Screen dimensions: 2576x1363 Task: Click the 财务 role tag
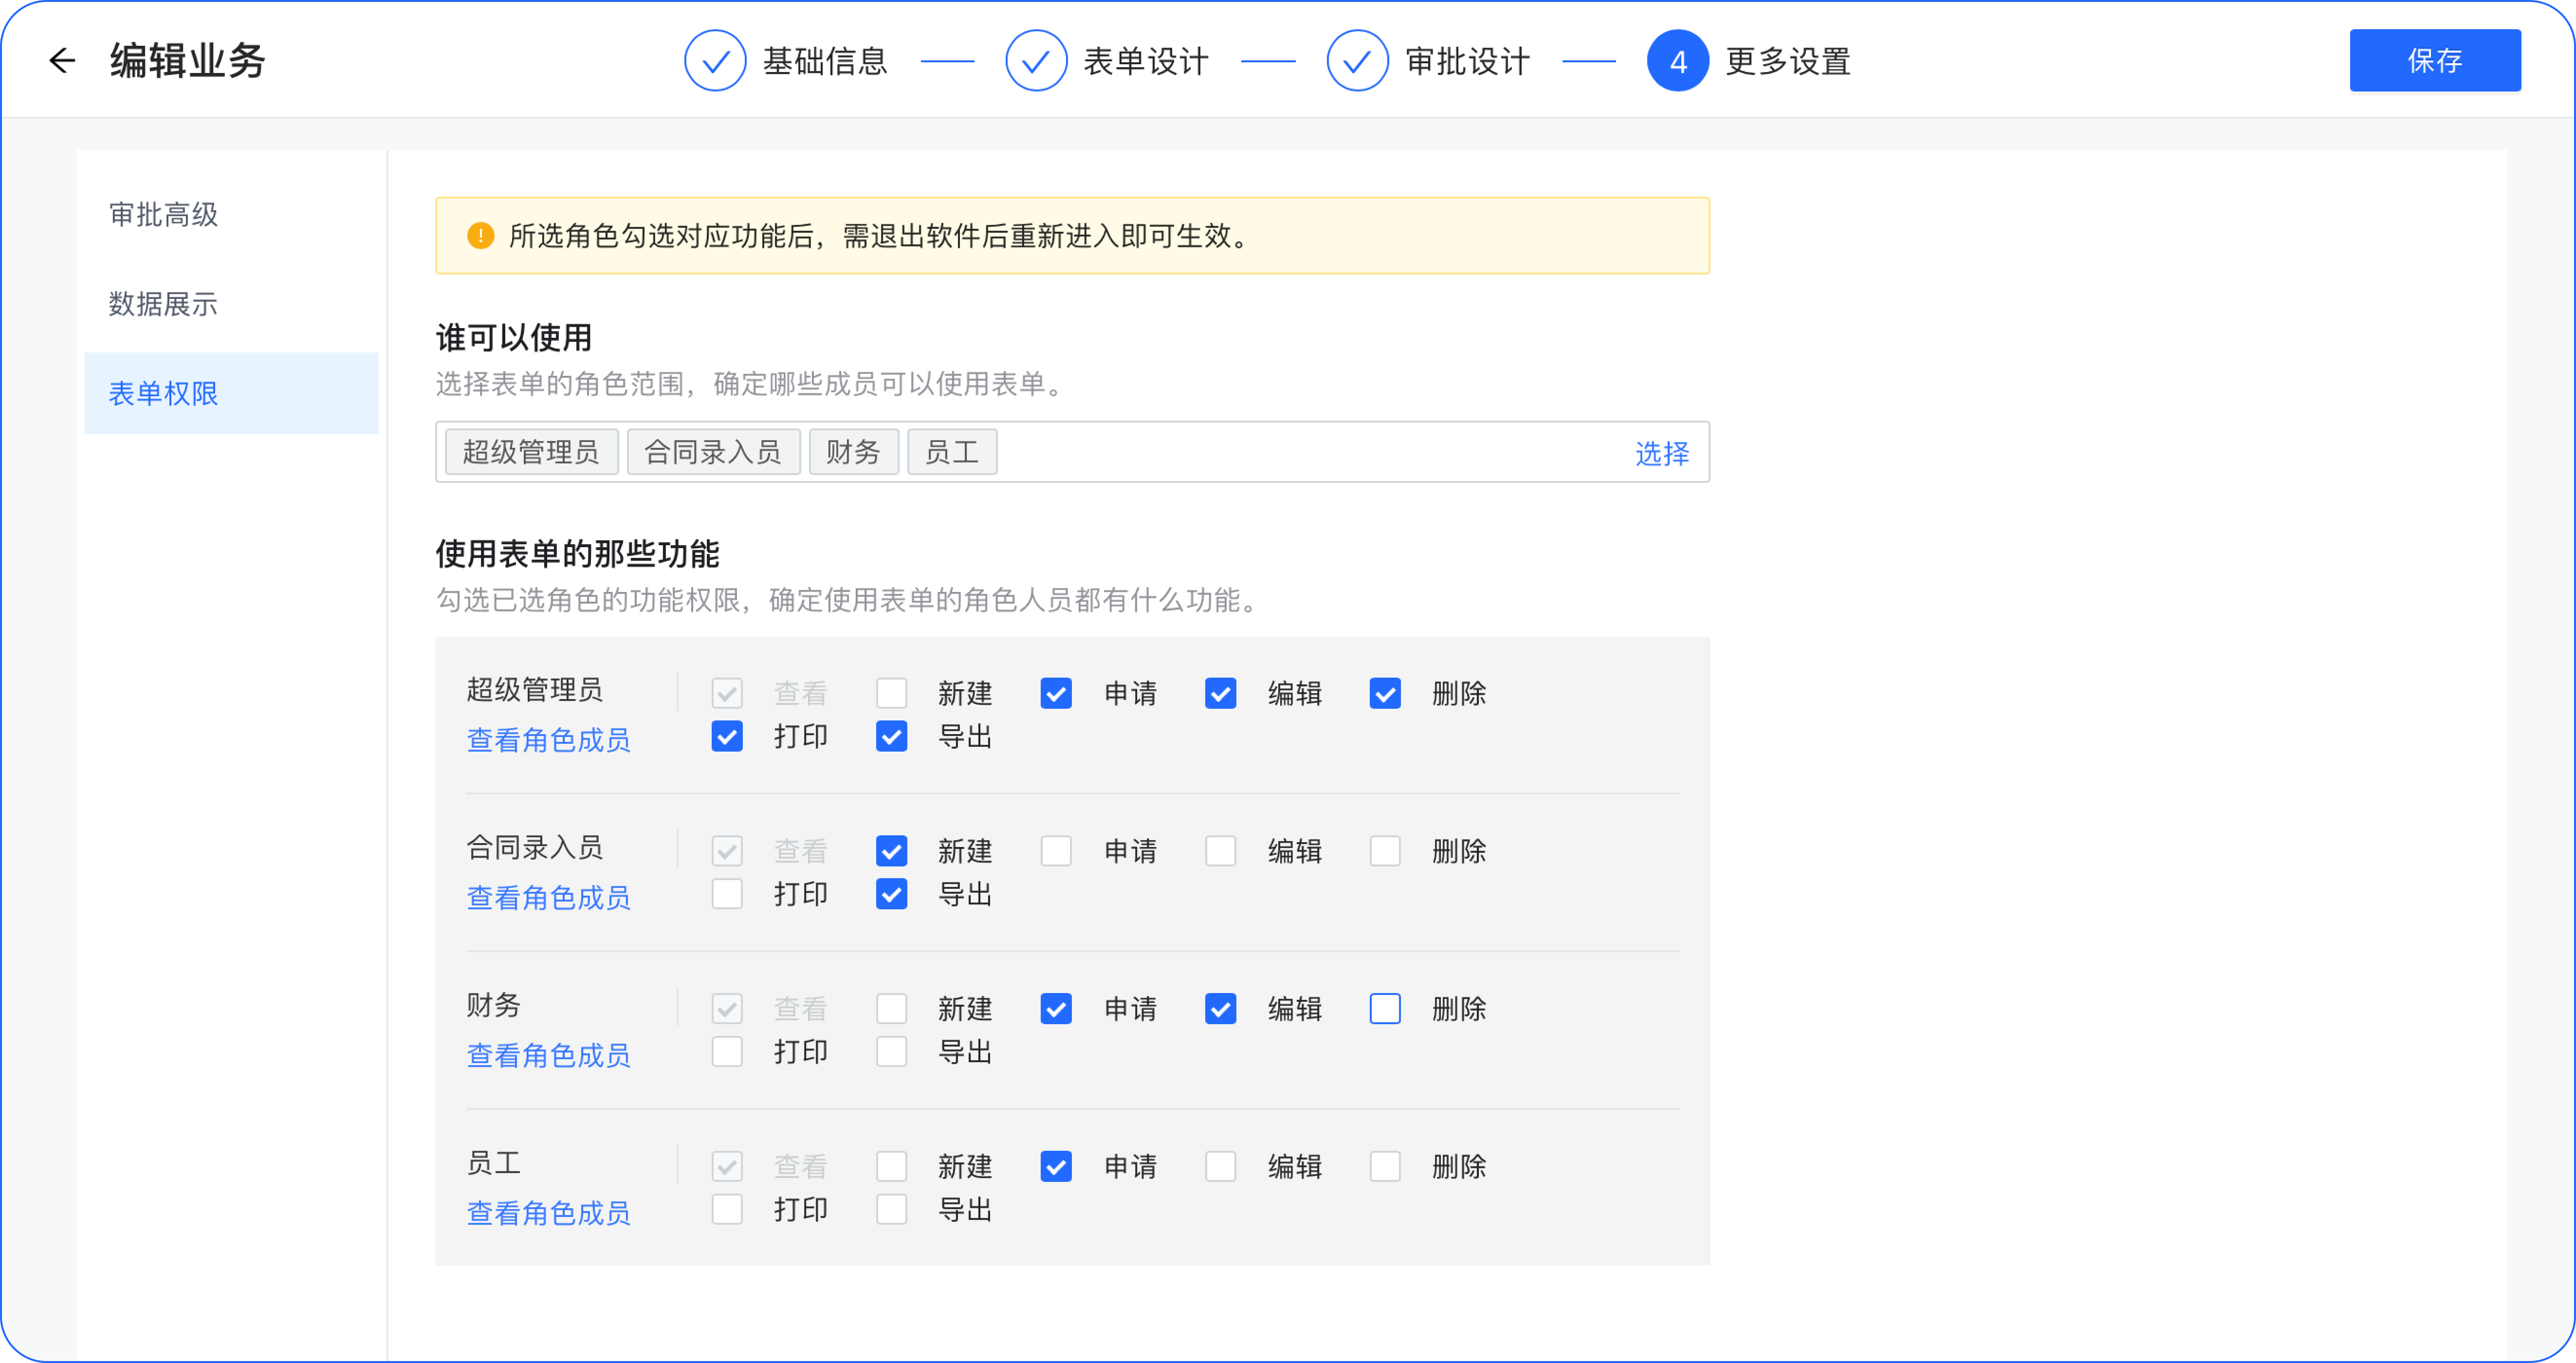click(853, 452)
